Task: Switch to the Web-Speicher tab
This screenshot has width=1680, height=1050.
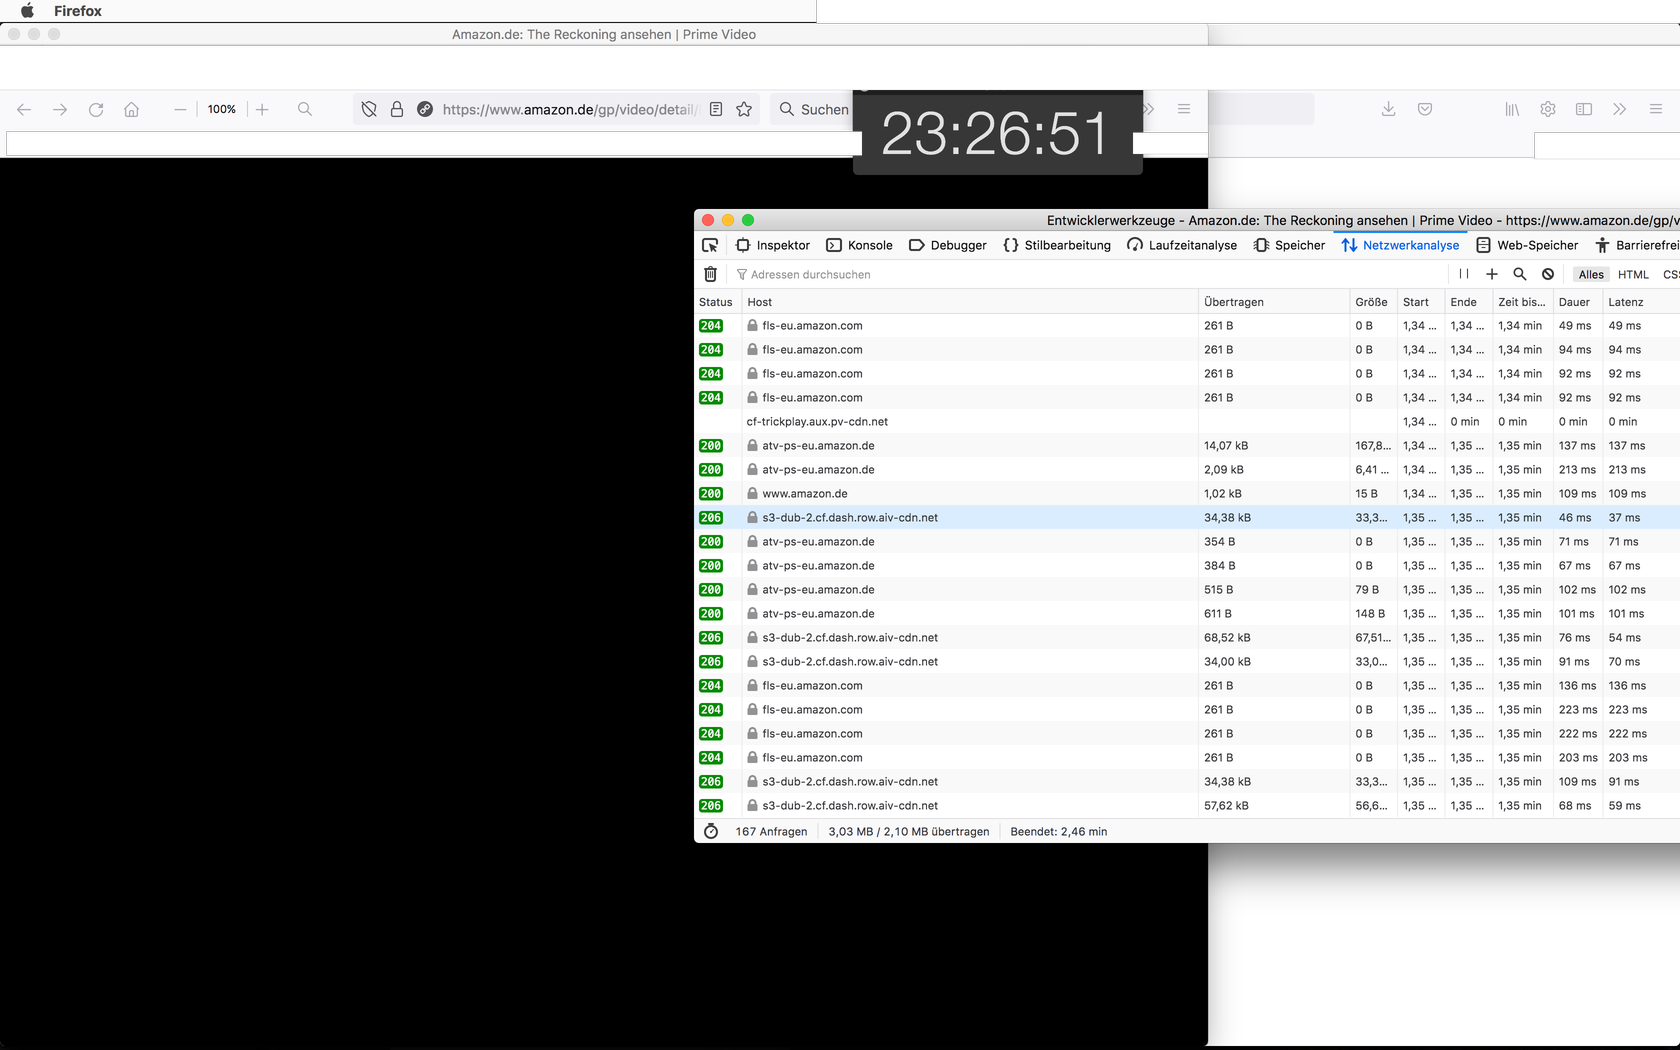Action: 1527,245
